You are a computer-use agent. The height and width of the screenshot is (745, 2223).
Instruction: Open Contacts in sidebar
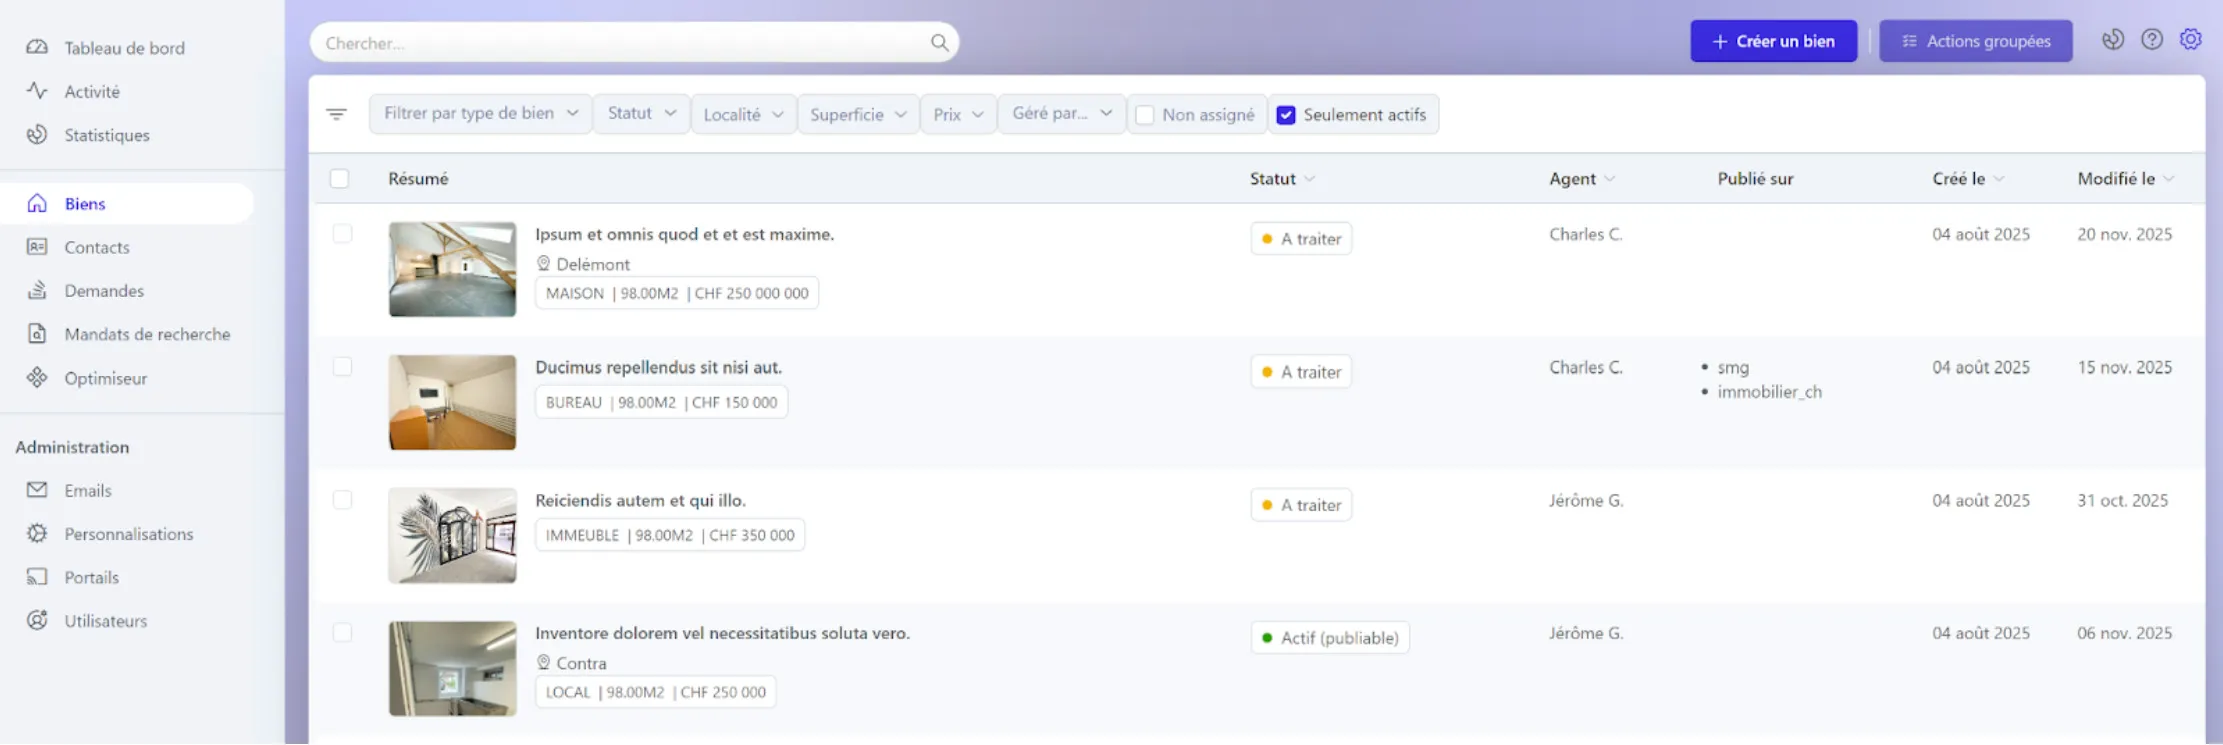coord(97,247)
